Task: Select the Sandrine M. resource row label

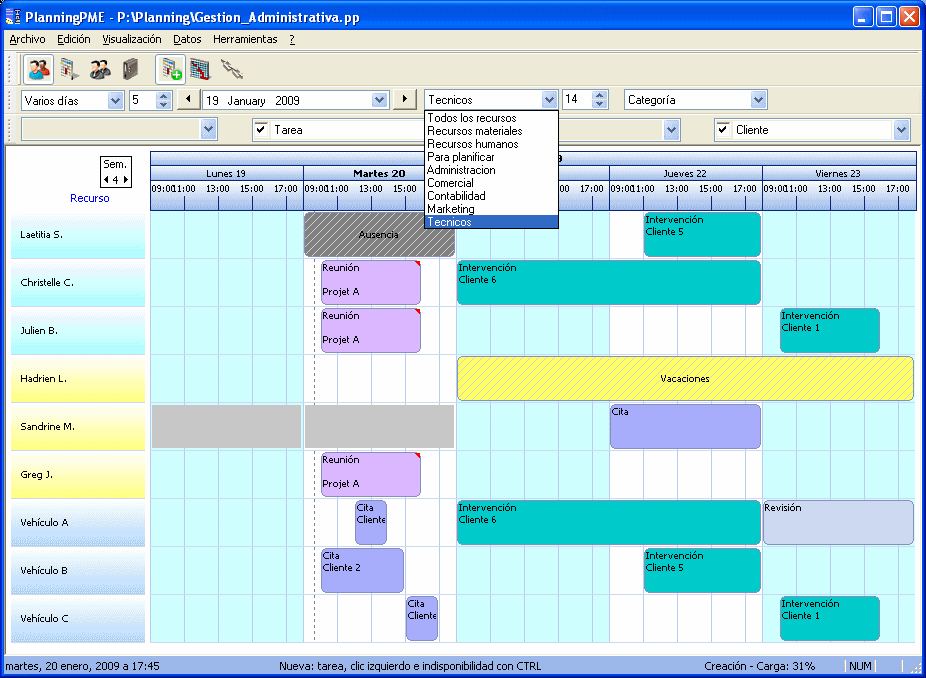Action: pyautogui.click(x=78, y=426)
